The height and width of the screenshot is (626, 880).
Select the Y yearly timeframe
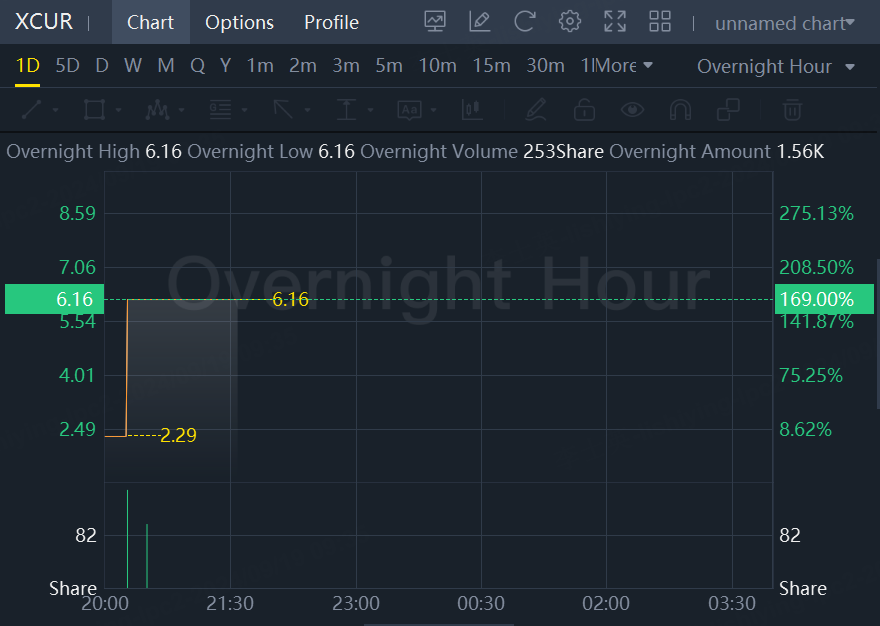pyautogui.click(x=226, y=66)
